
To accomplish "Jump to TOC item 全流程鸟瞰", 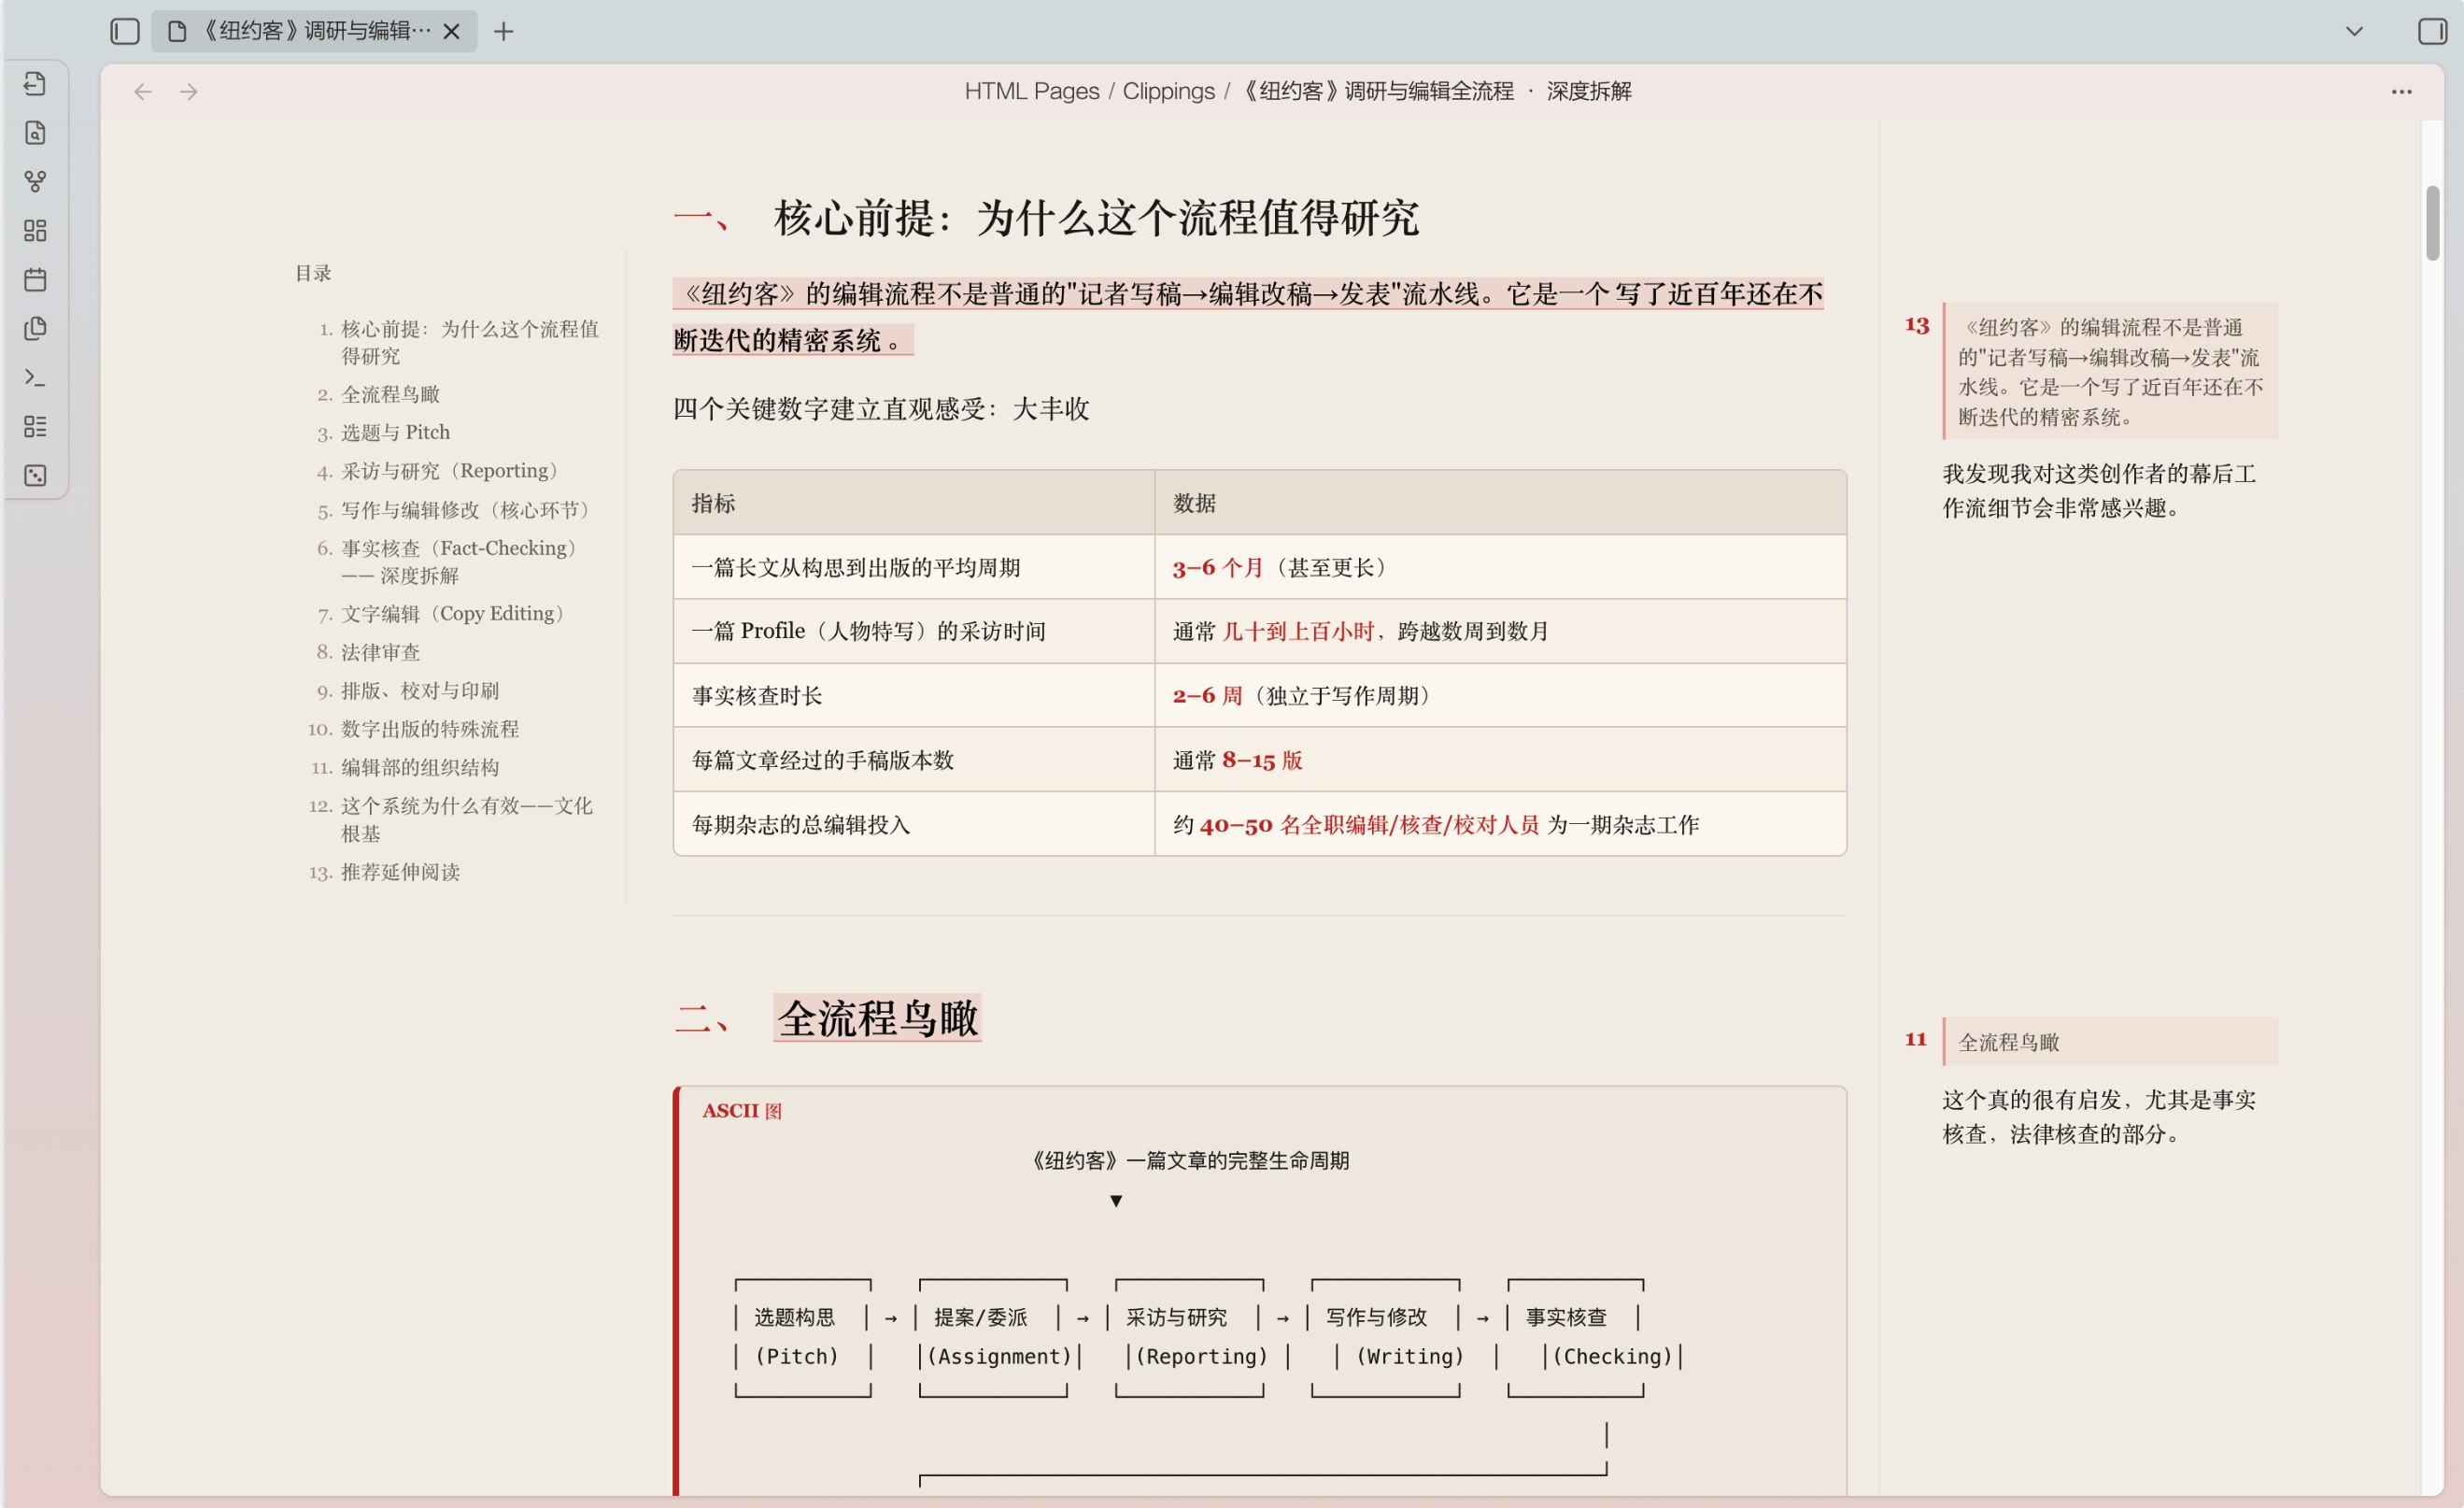I will point(390,394).
